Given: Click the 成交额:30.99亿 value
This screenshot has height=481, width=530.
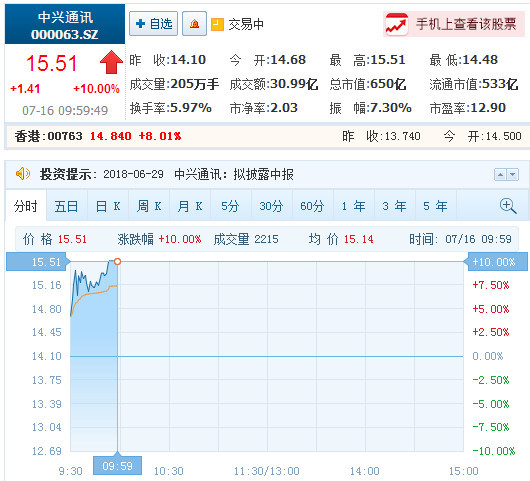Looking at the screenshot, I should (x=274, y=84).
